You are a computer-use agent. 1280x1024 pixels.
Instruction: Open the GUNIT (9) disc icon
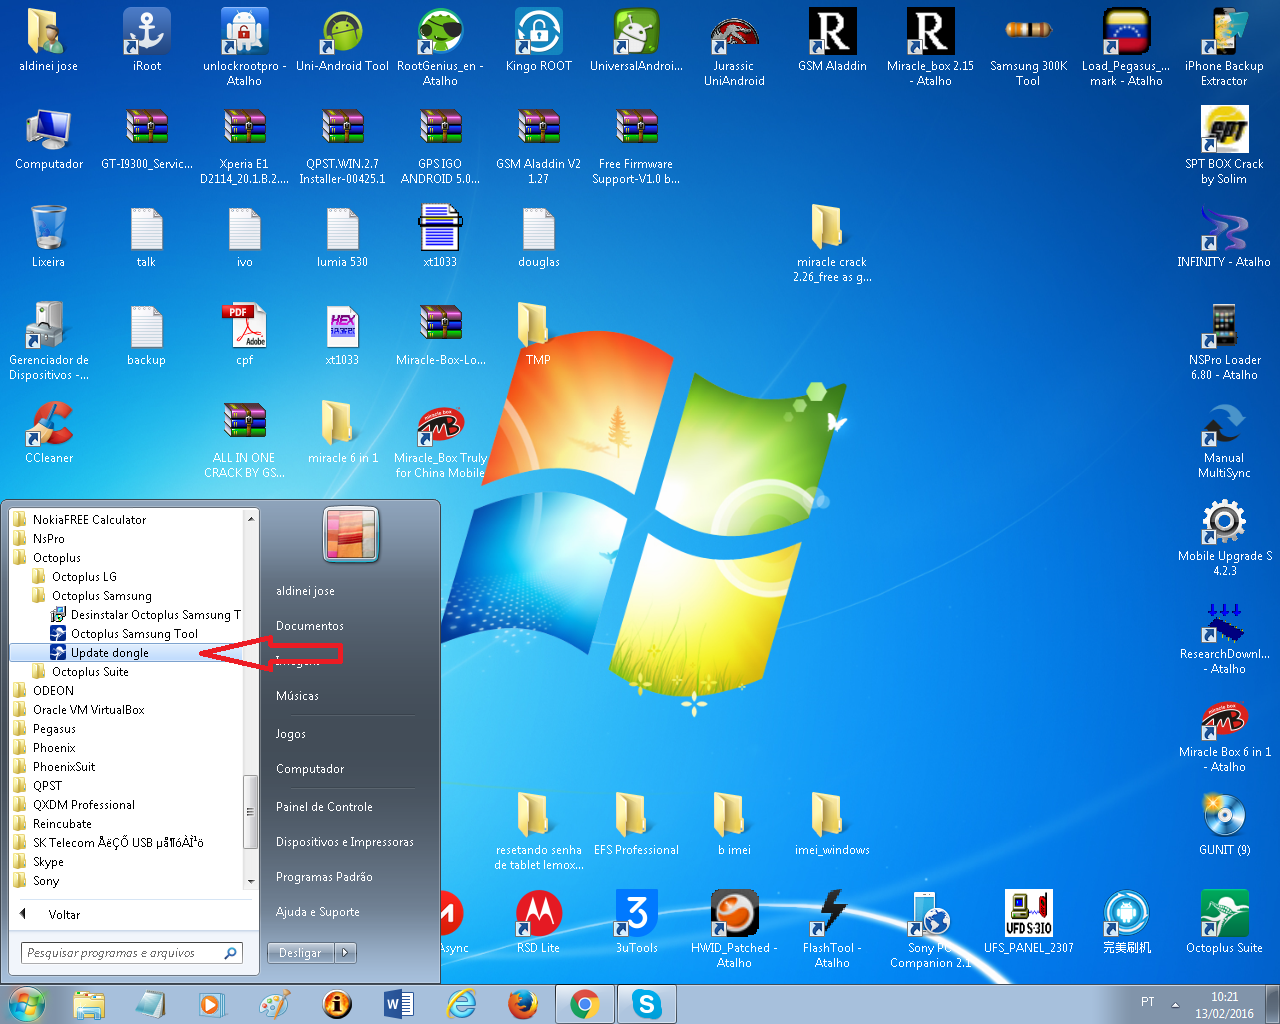coord(1224,824)
